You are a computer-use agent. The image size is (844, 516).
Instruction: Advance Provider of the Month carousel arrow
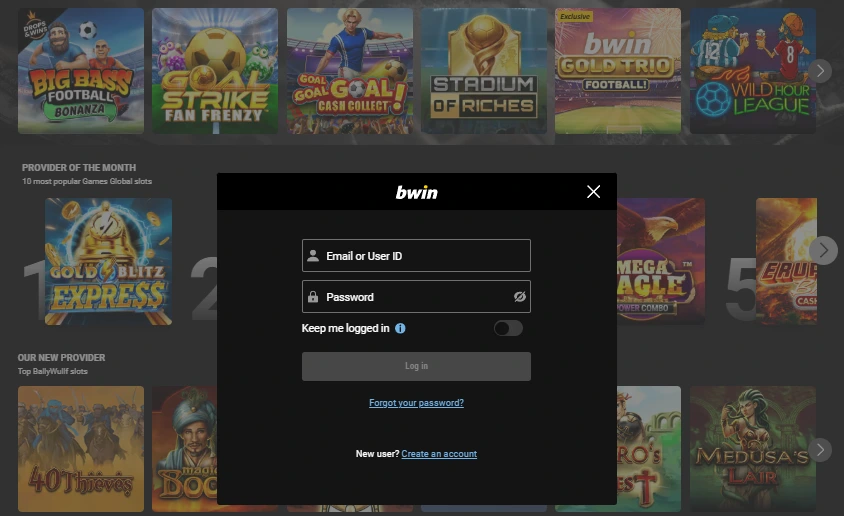pos(824,250)
